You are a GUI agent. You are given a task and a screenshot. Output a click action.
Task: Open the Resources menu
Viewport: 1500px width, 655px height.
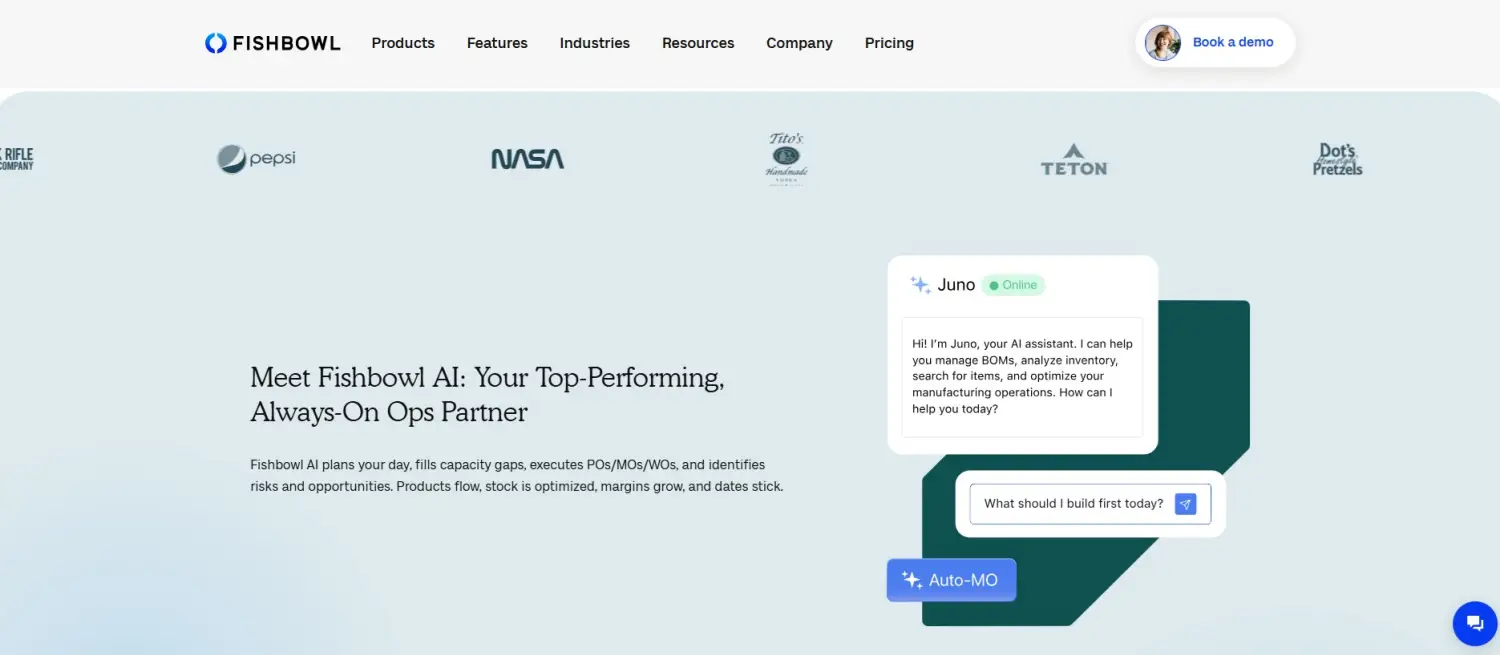(x=698, y=43)
